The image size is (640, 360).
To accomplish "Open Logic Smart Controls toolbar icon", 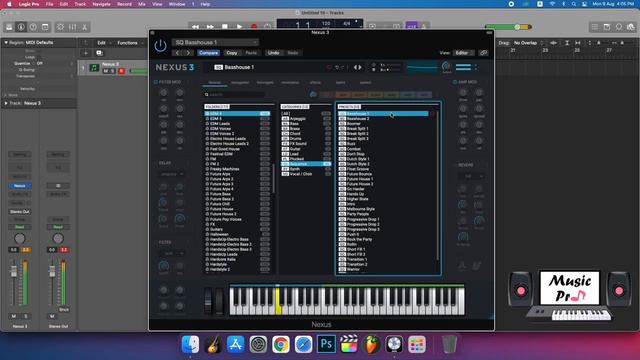I will [x=60, y=27].
